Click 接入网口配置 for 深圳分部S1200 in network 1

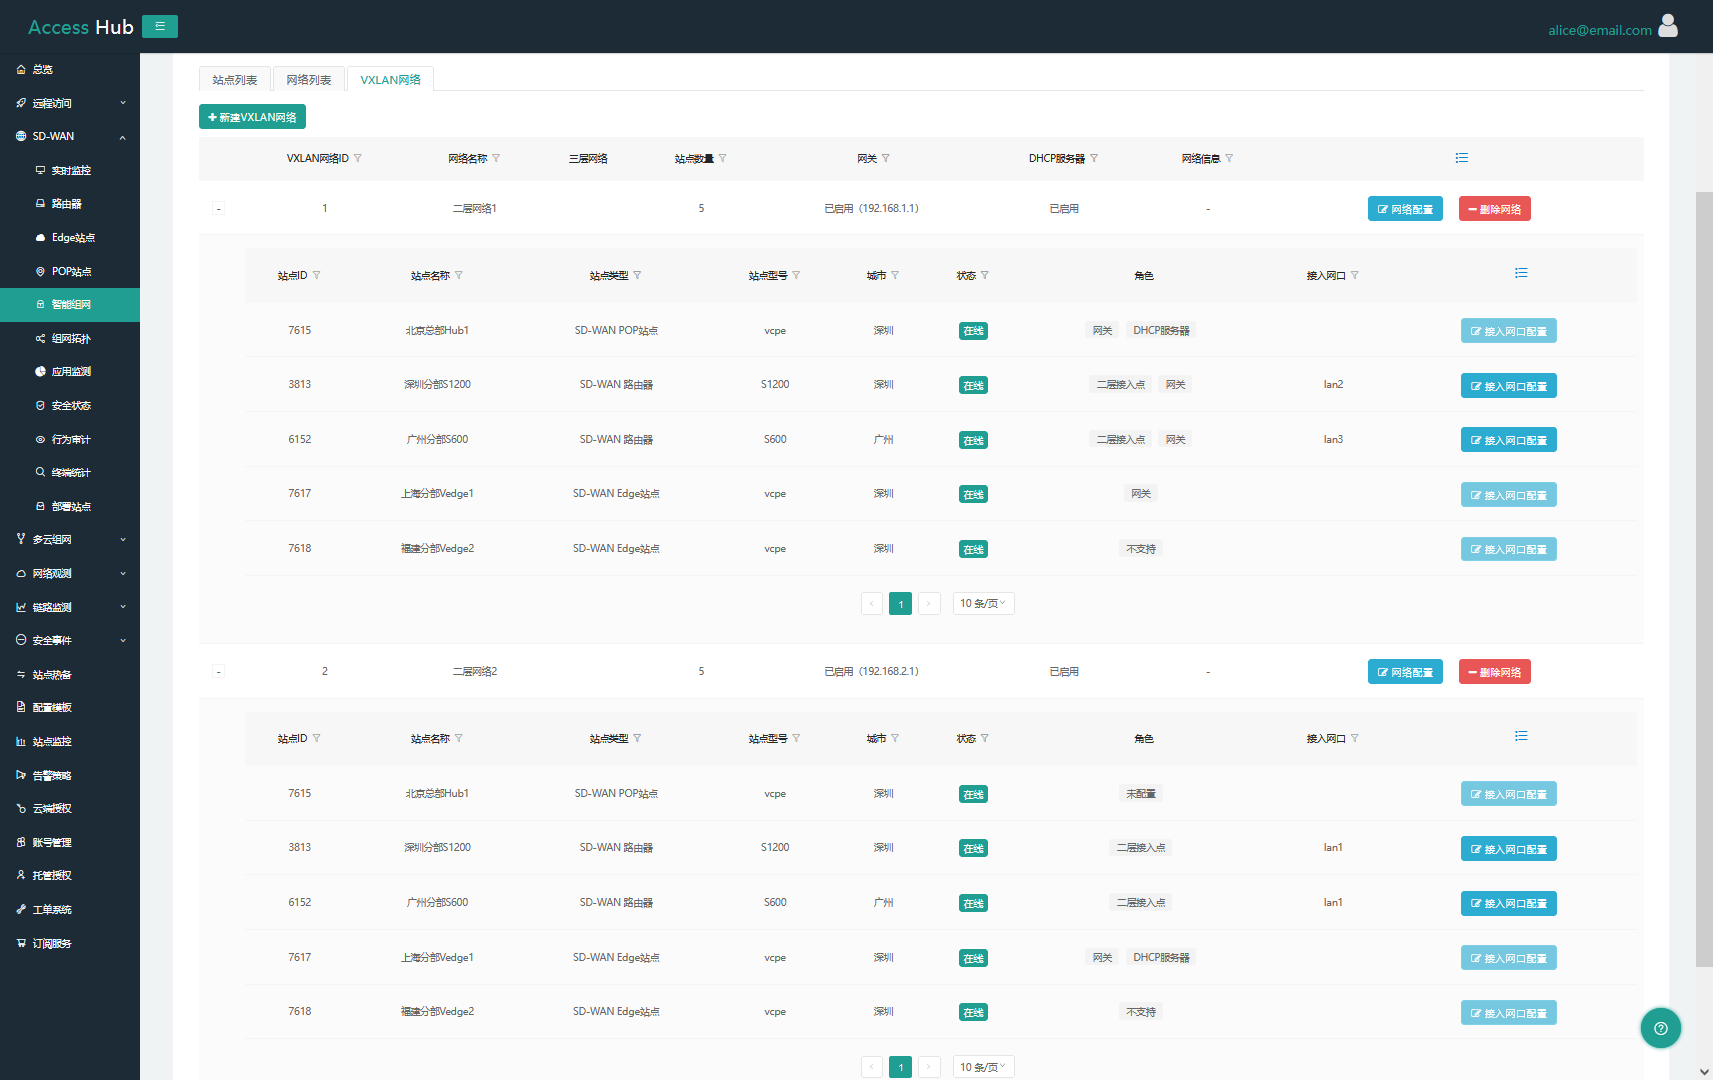[1508, 386]
